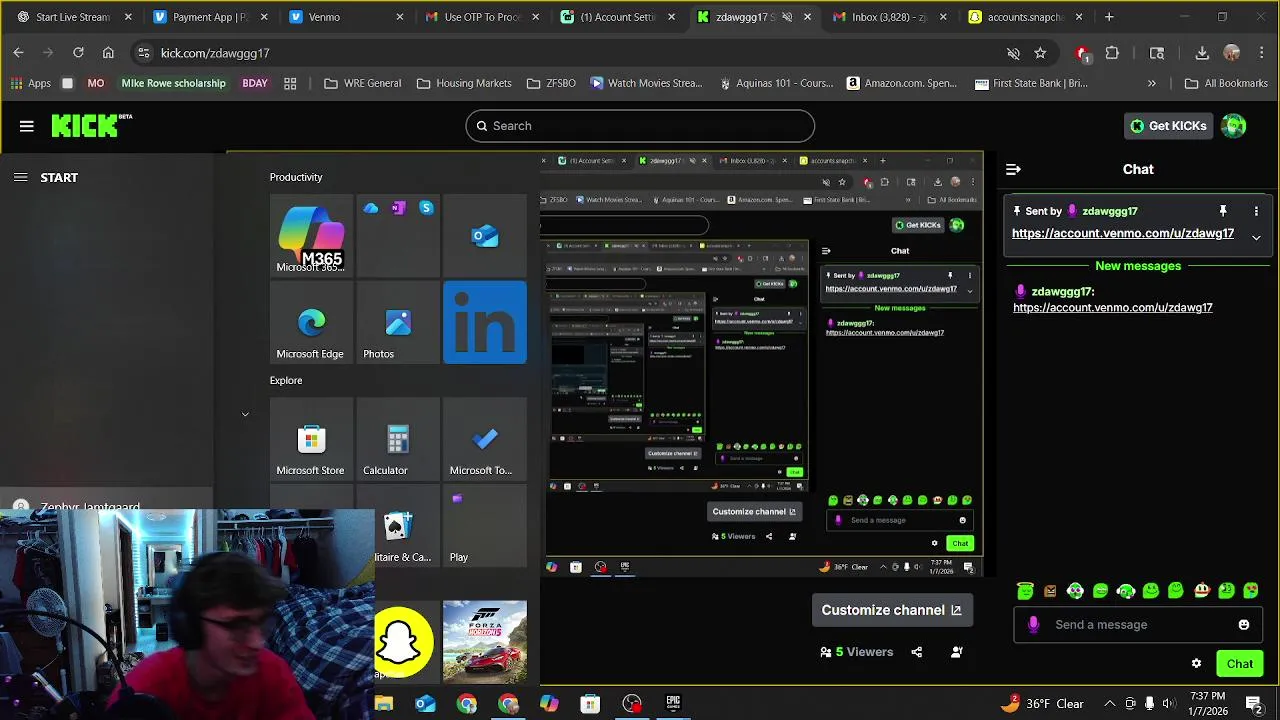Toggle site sound in the address bar
Screen dimensions: 1280x720
[x=1013, y=53]
